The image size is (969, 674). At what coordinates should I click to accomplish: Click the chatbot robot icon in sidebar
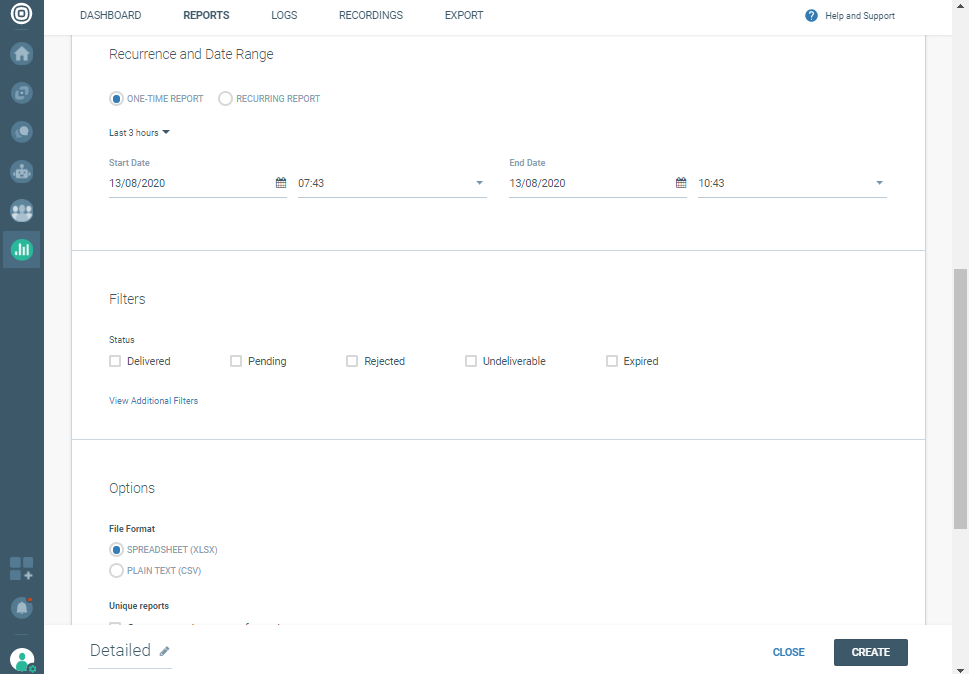[x=21, y=171]
